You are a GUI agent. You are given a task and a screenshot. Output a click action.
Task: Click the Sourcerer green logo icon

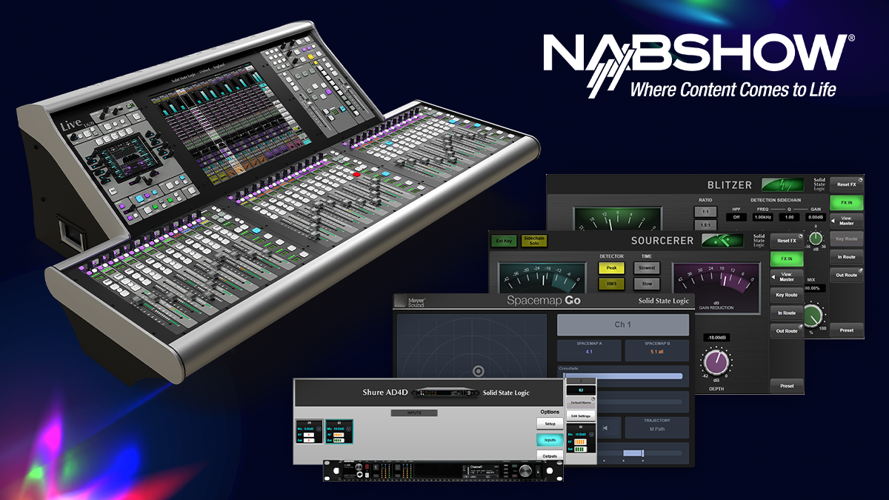[722, 240]
